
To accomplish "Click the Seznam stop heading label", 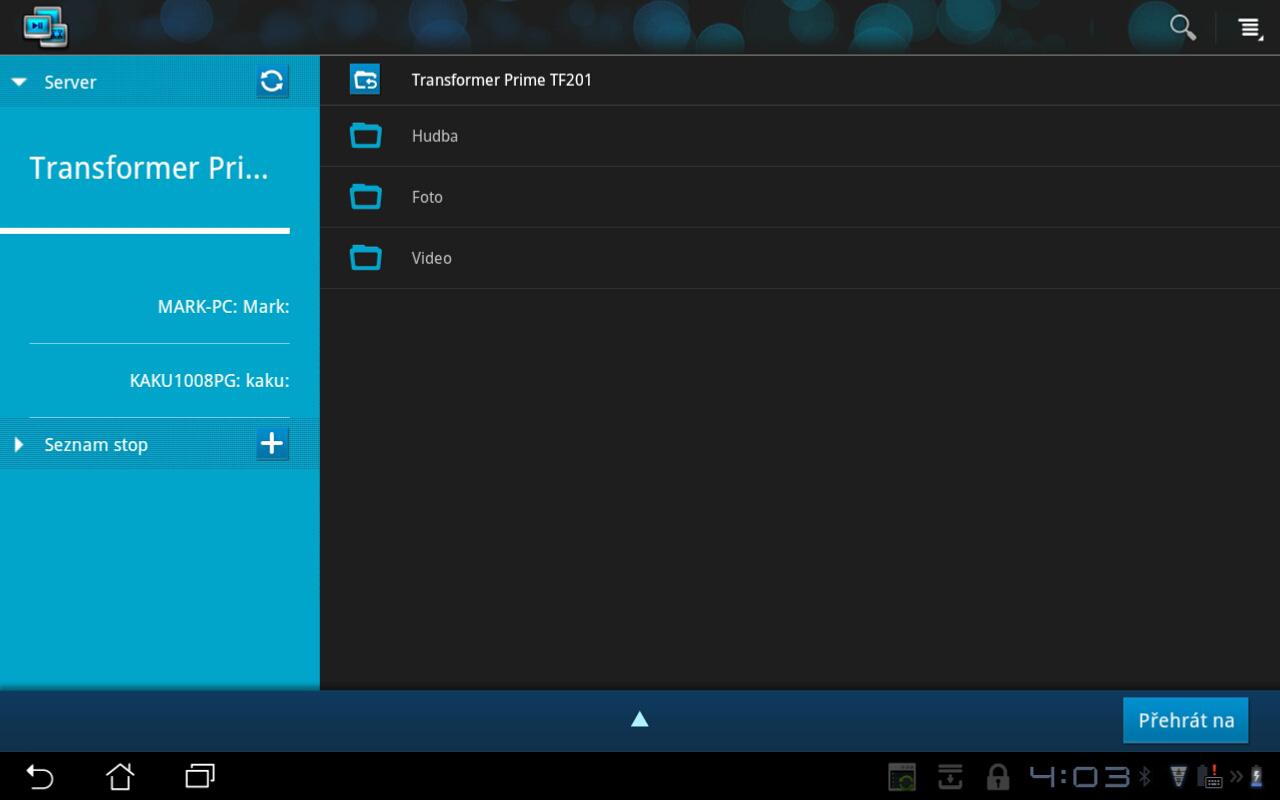I will [96, 445].
